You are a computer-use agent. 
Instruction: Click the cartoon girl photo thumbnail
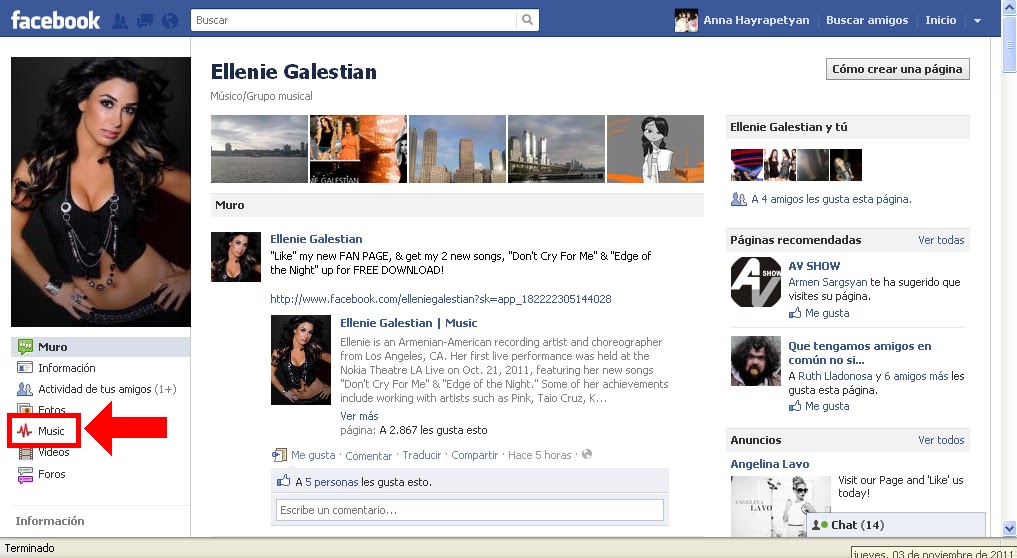pos(655,149)
